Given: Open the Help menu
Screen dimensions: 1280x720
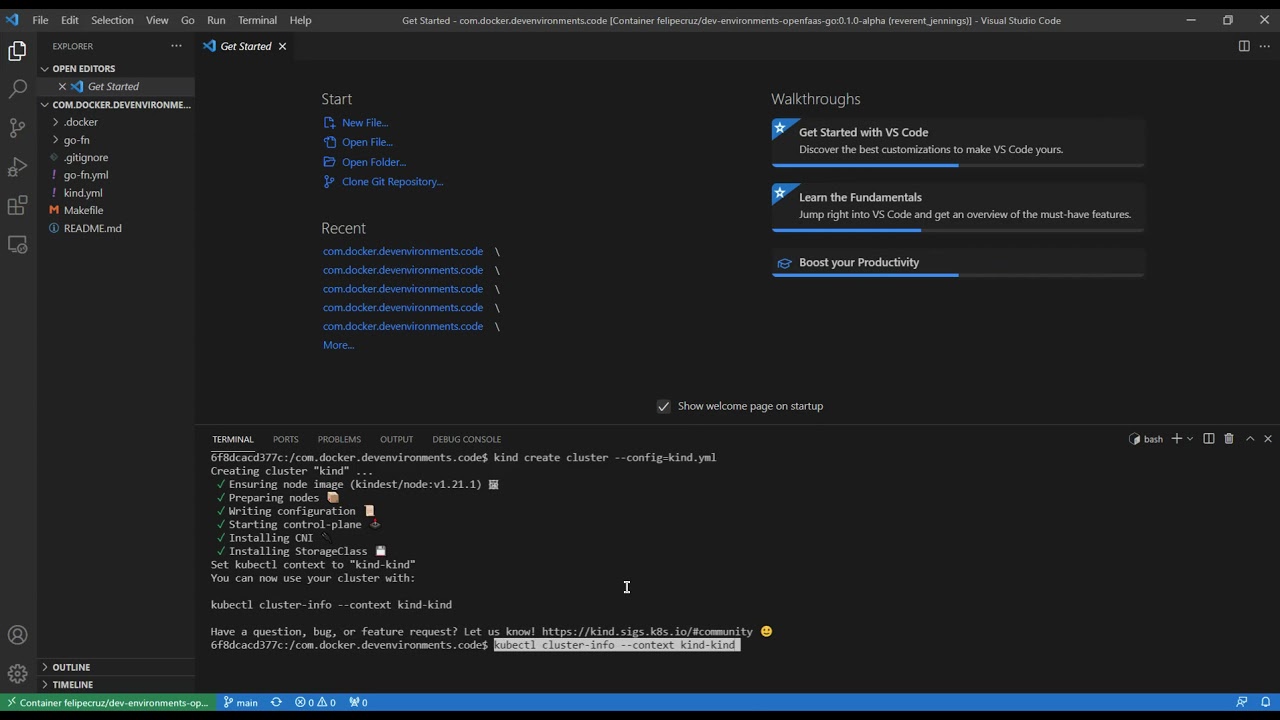Looking at the screenshot, I should point(300,20).
